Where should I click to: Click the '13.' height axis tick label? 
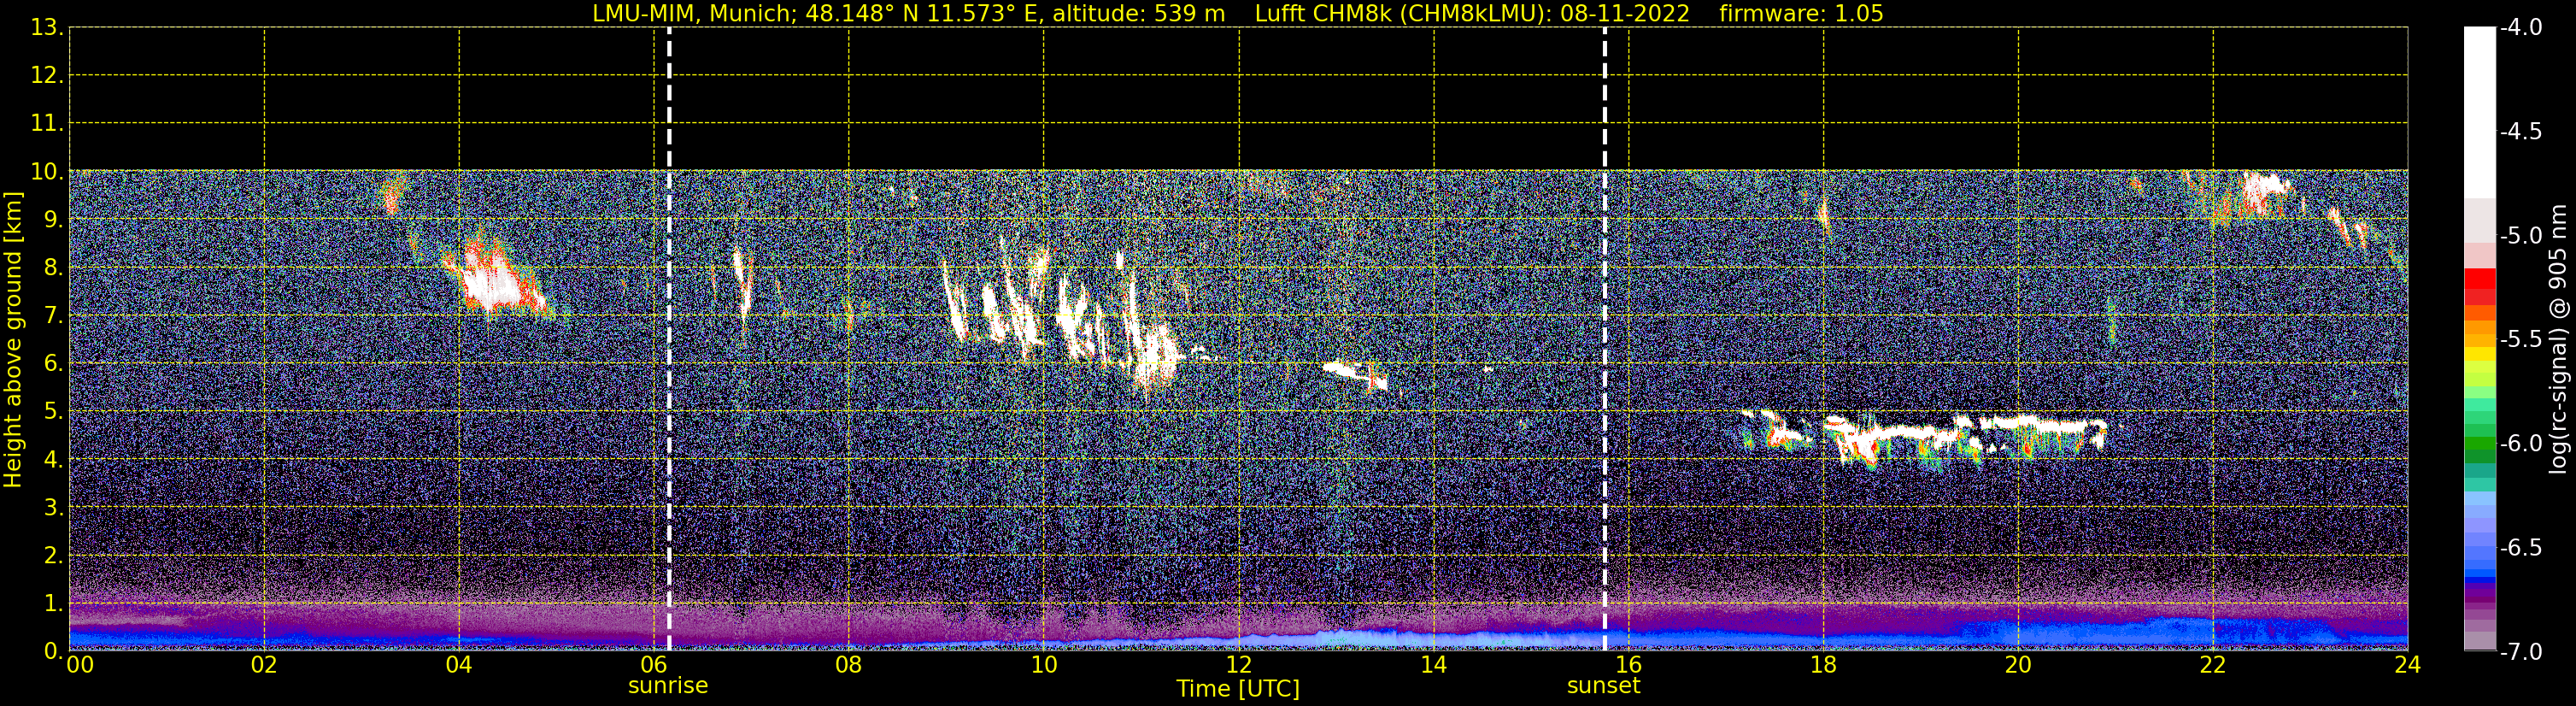click(47, 28)
